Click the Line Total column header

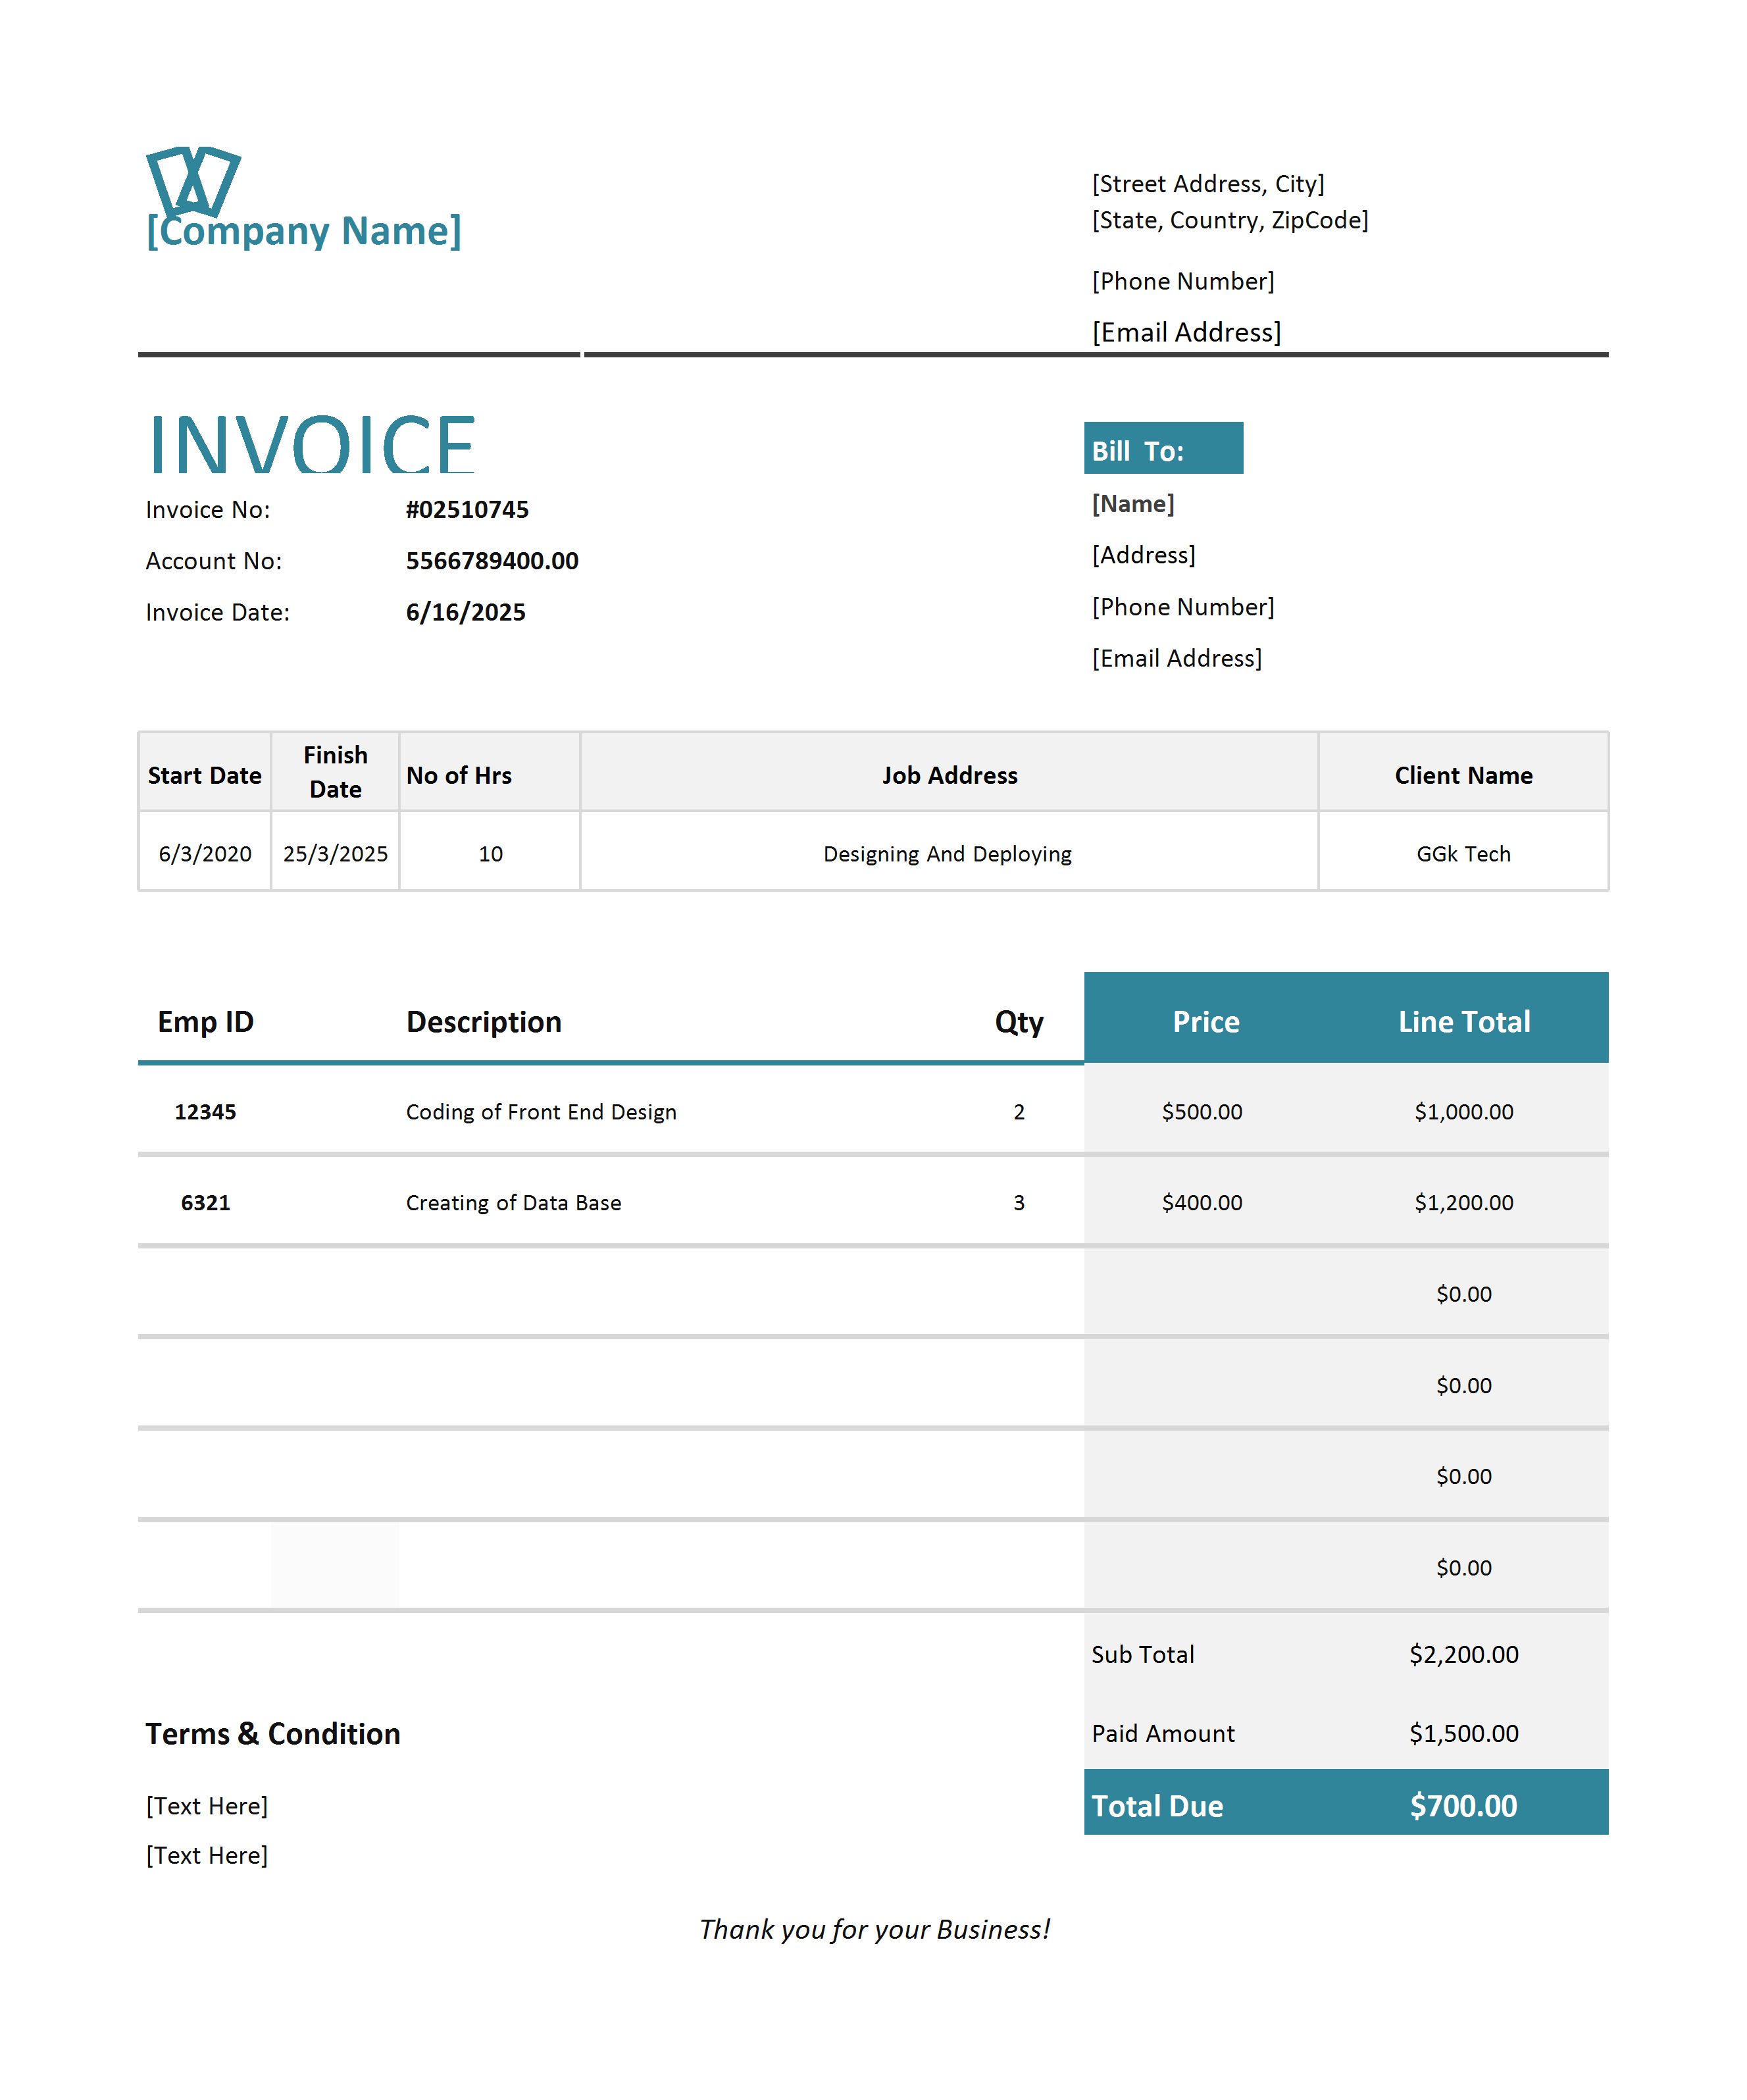[1464, 1022]
